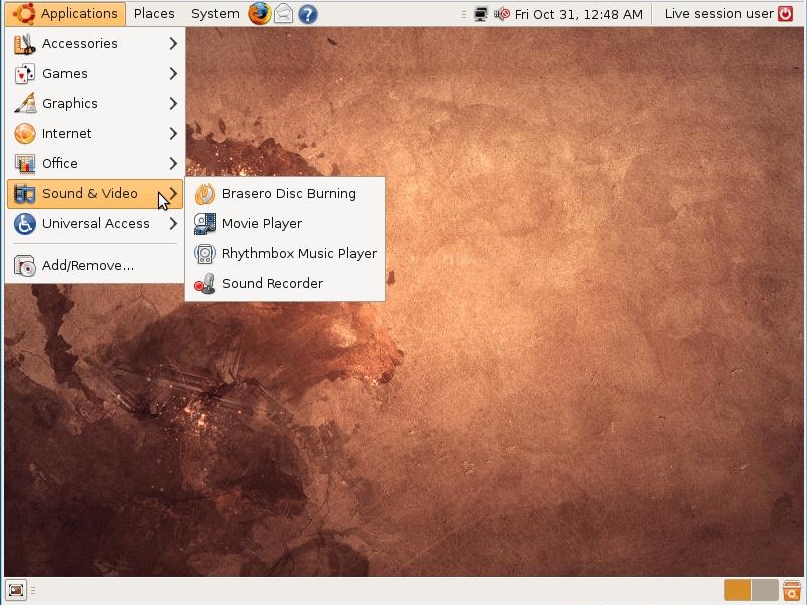The width and height of the screenshot is (807, 605).
Task: Click the Sound & Video category icon
Action: click(x=25, y=194)
